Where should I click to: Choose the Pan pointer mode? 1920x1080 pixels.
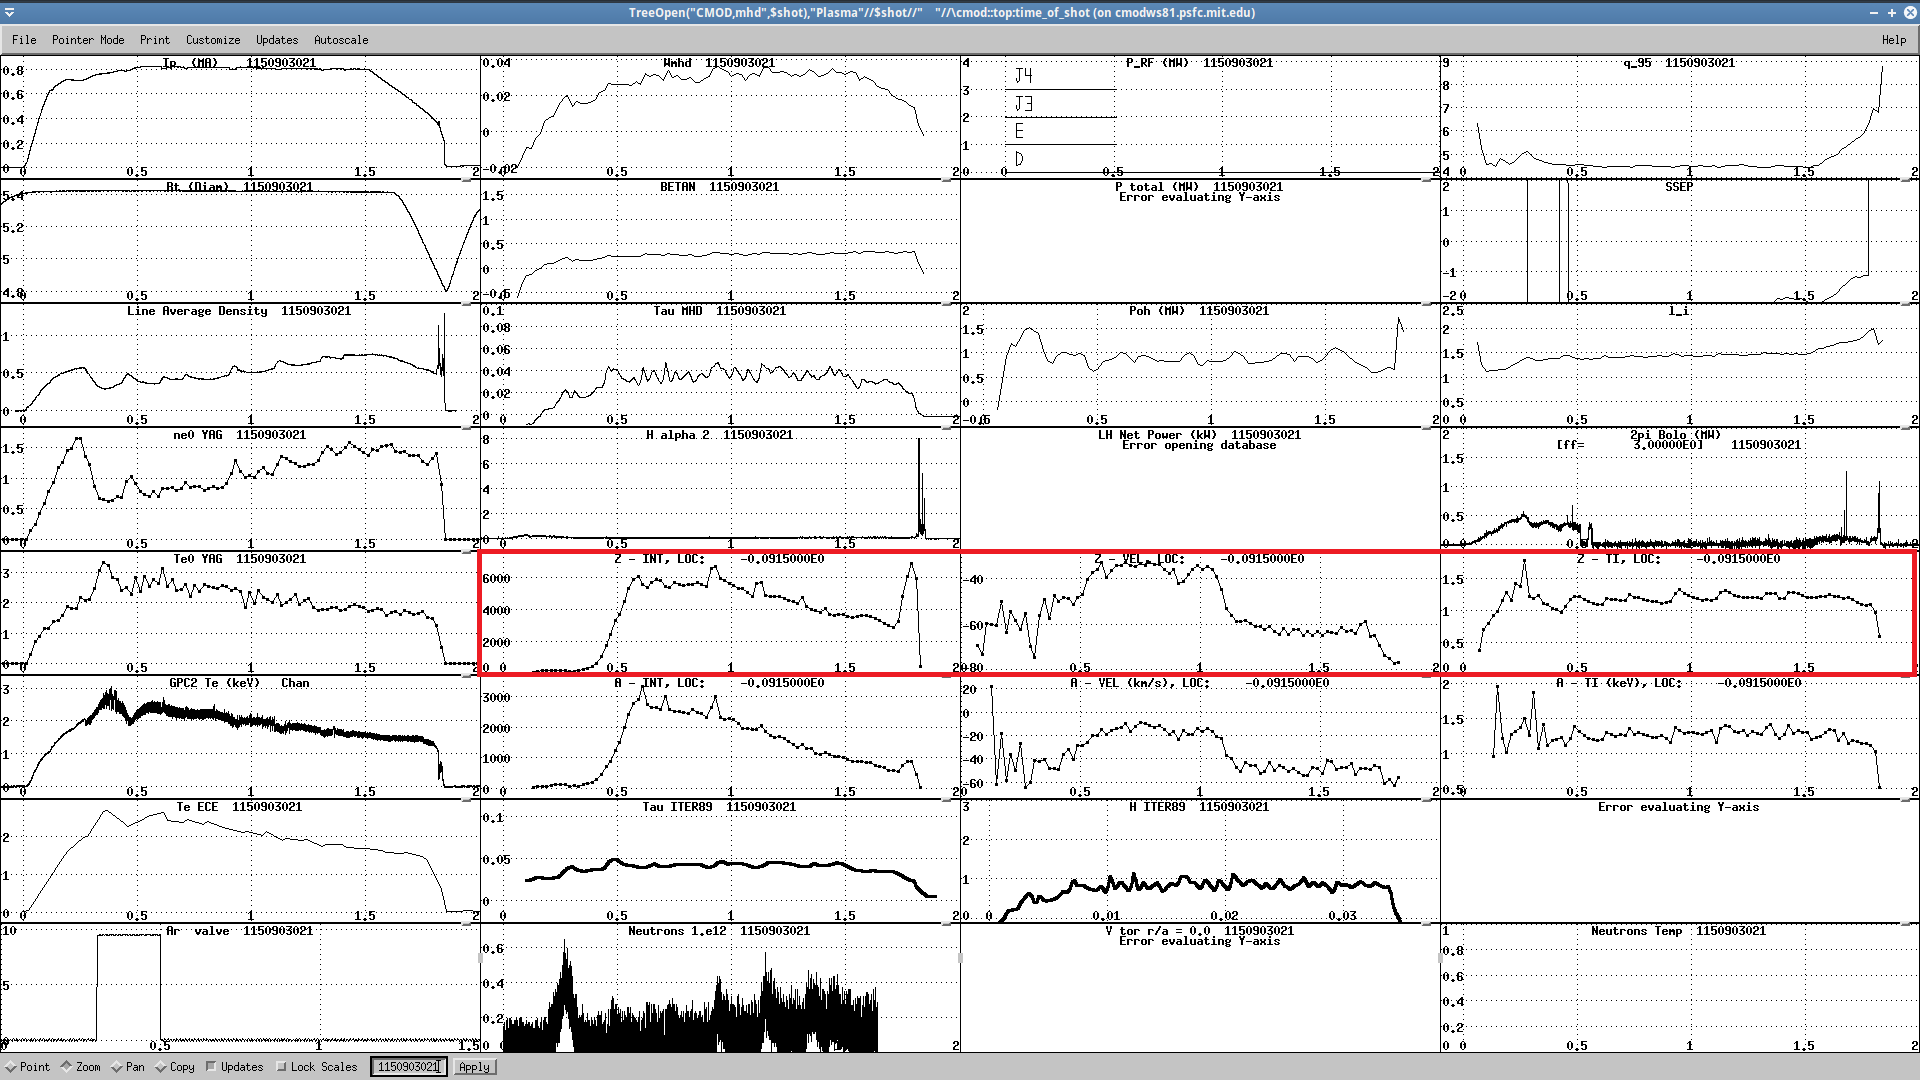point(117,1067)
